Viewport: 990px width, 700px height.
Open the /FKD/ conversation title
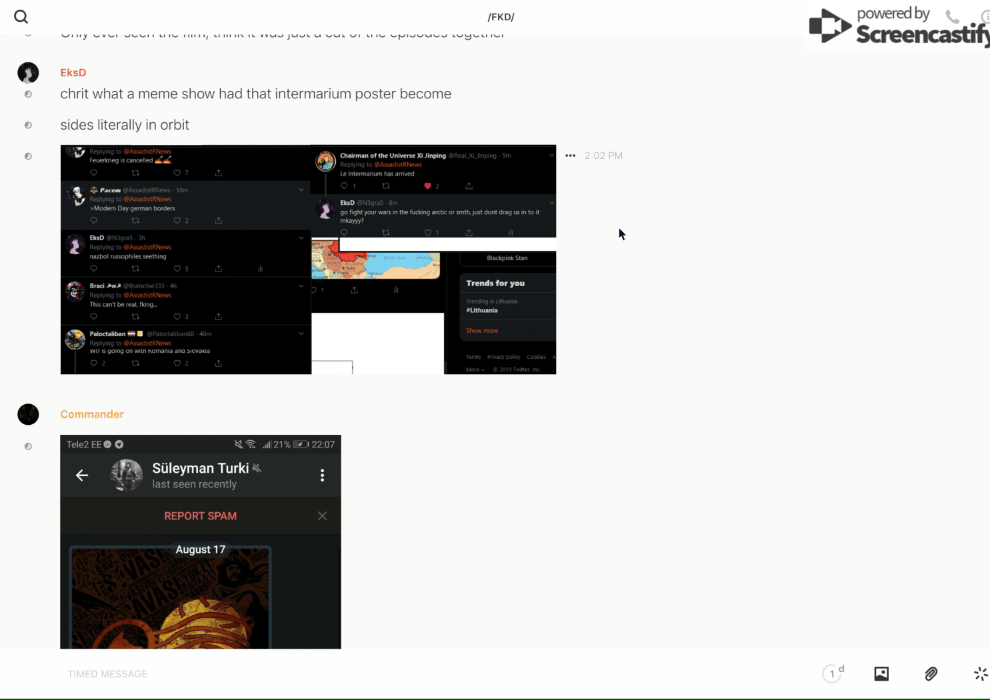[x=501, y=17]
